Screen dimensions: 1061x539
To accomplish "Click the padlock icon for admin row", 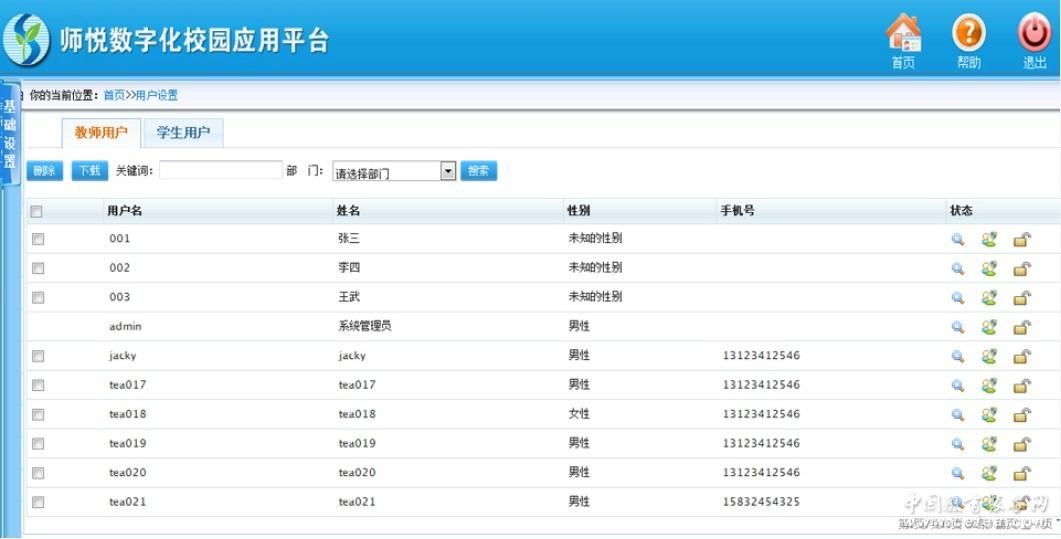I will pyautogui.click(x=1021, y=327).
